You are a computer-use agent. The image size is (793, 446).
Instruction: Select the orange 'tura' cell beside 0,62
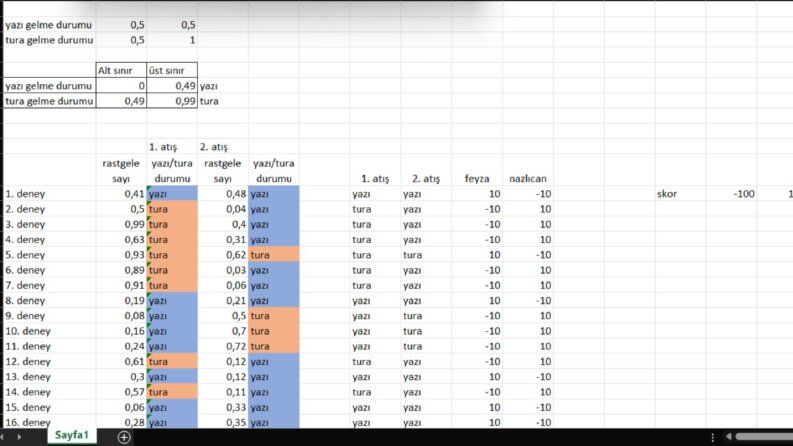click(274, 255)
